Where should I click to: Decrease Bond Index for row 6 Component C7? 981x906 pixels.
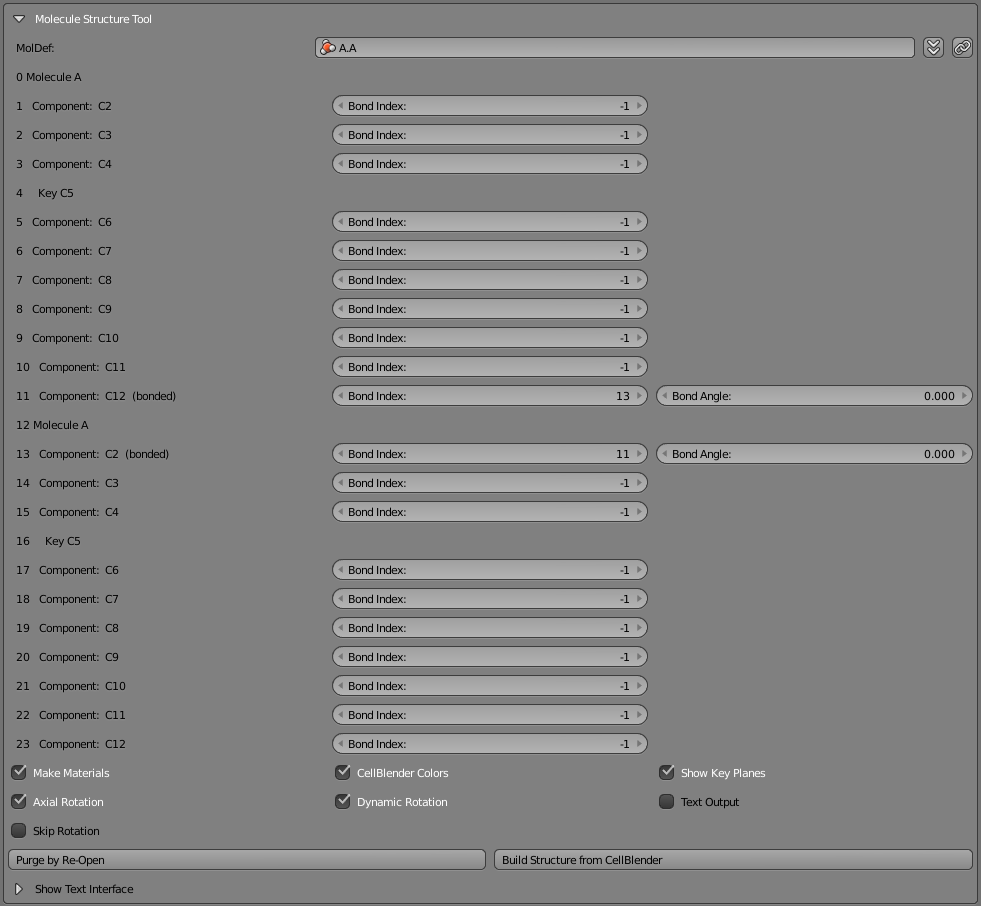click(x=340, y=251)
